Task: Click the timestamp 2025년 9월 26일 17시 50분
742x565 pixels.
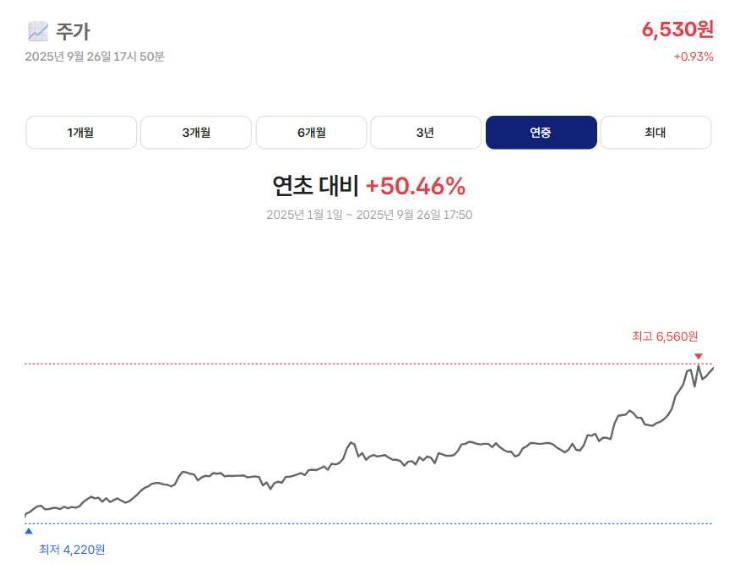Action: coord(95,57)
